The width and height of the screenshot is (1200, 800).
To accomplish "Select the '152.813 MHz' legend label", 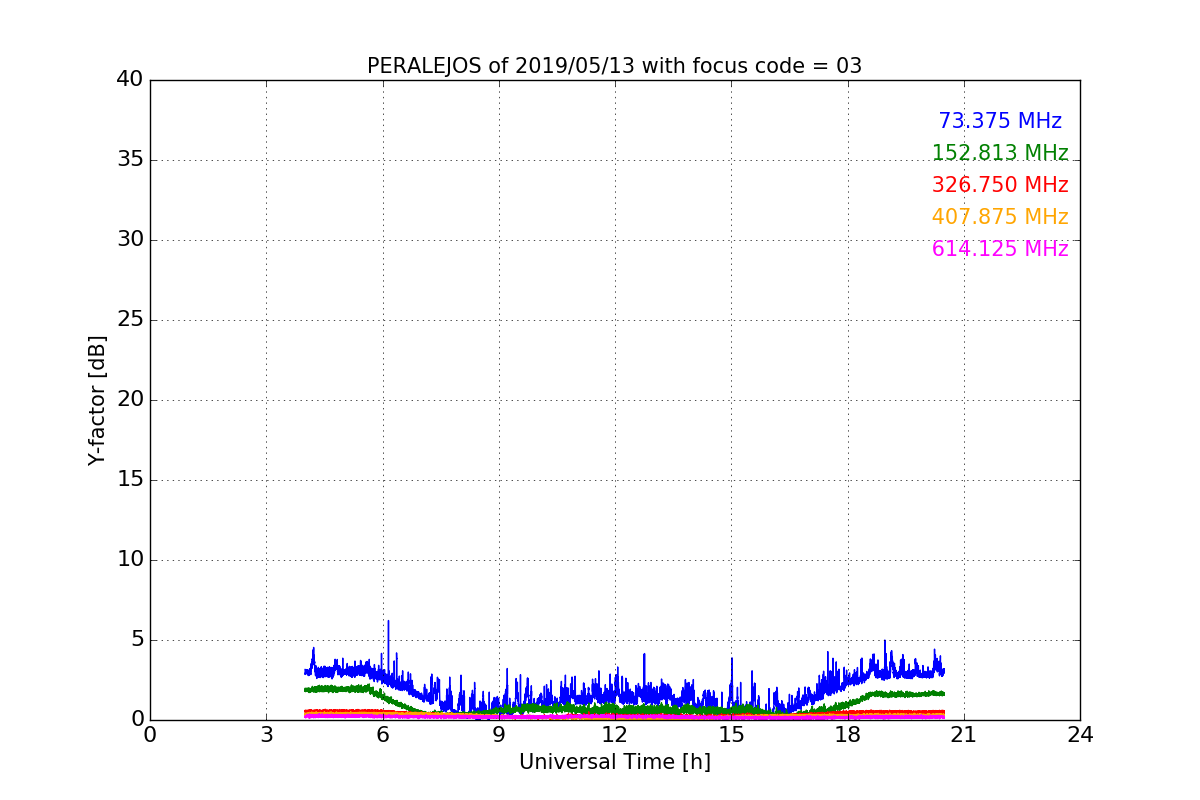I will pos(1000,153).
